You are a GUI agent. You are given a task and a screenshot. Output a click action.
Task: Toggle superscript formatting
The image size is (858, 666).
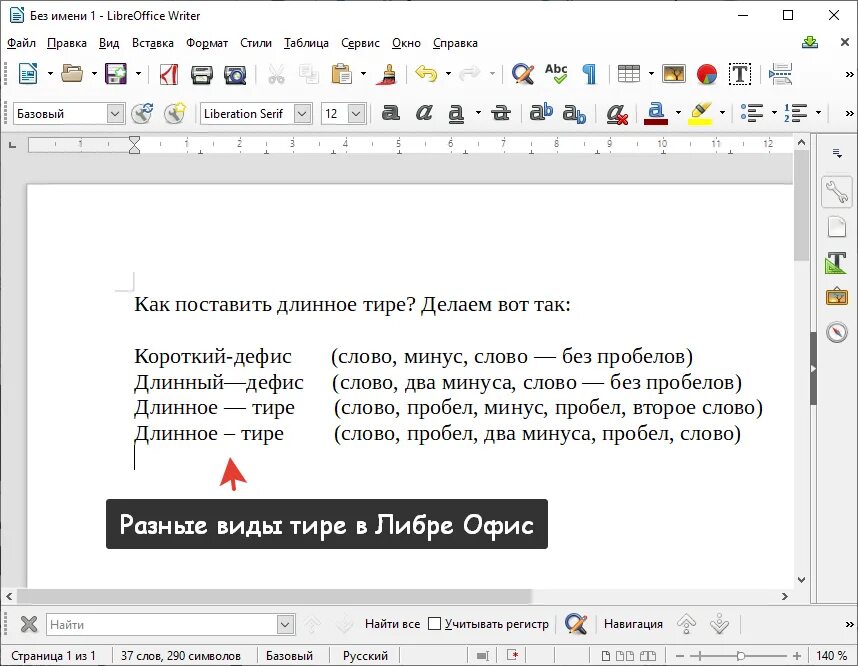tap(541, 112)
